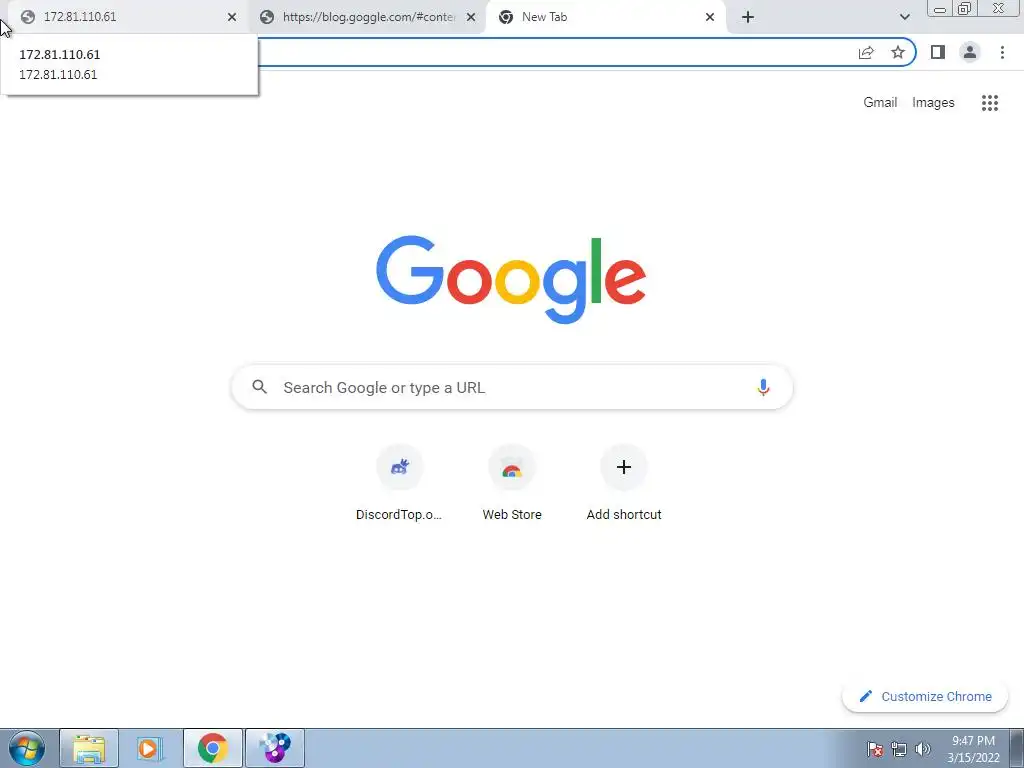Image resolution: width=1024 pixels, height=768 pixels.
Task: Restore down the Chrome window
Action: coord(964,8)
